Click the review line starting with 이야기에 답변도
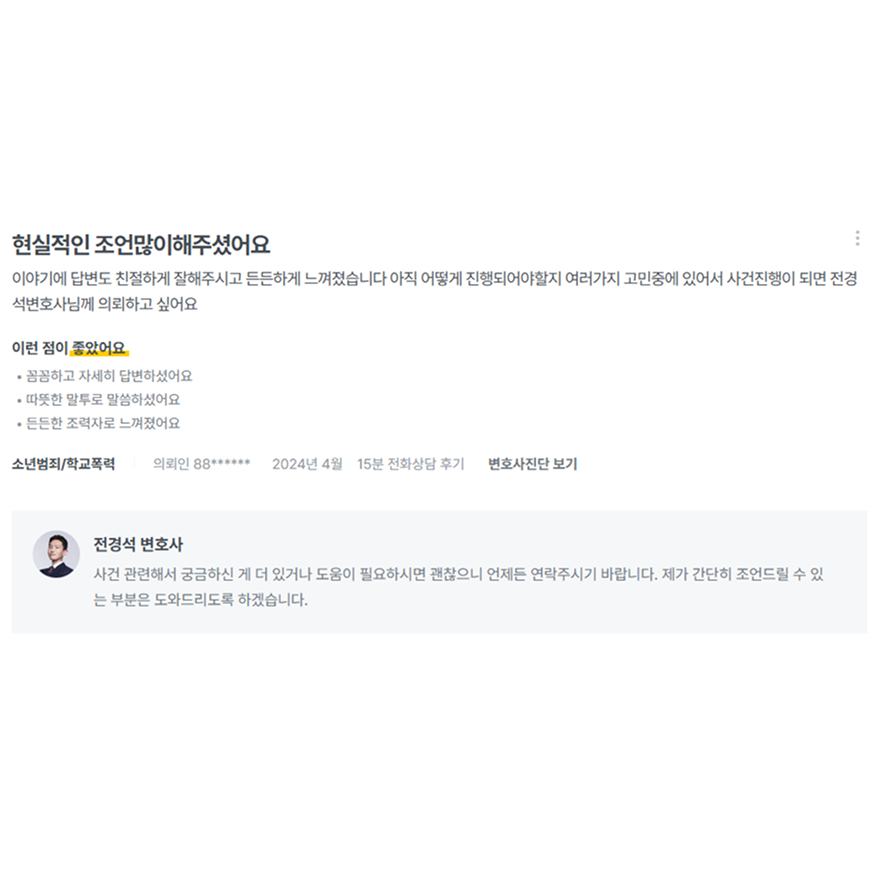Screen dimensions: 879x879 (x=434, y=279)
